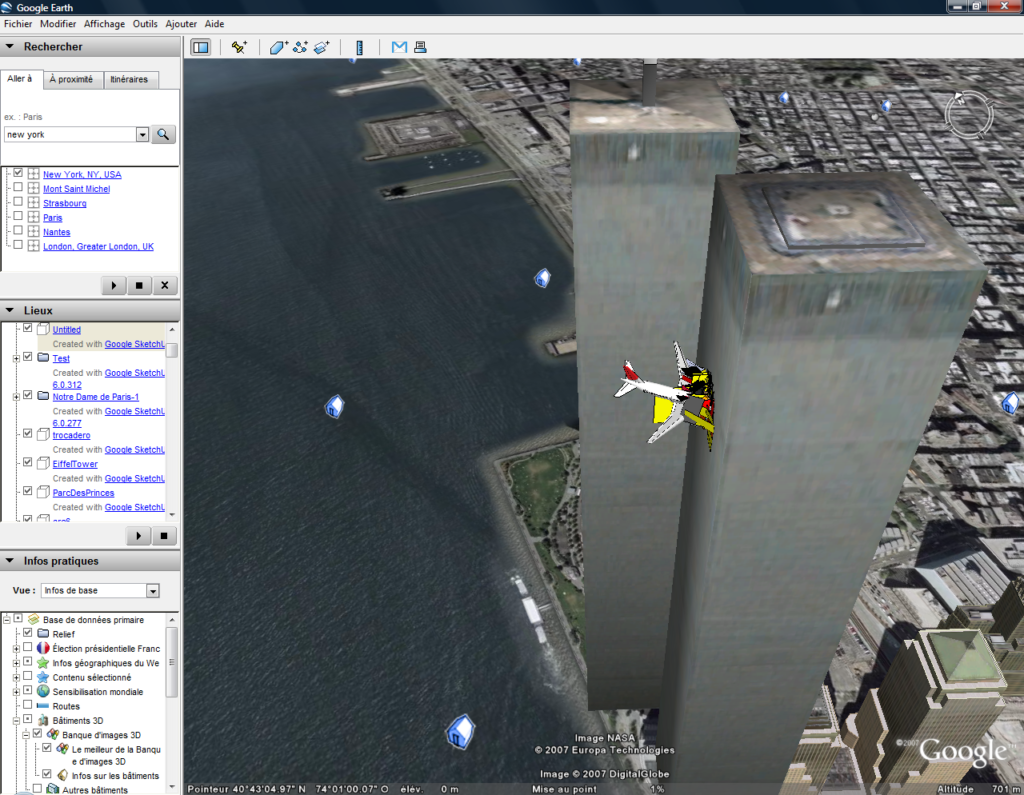Viewport: 1024px width, 795px height.
Task: Check the Paris result checkbox
Action: tap(18, 216)
